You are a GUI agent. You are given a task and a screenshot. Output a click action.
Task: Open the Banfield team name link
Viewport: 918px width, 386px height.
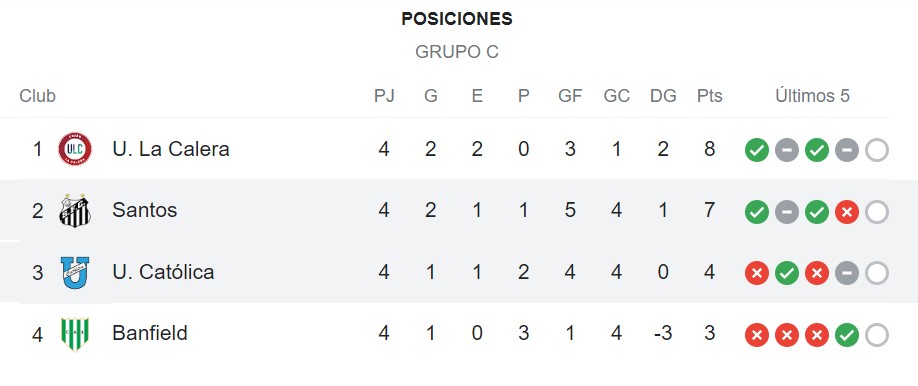(x=150, y=333)
